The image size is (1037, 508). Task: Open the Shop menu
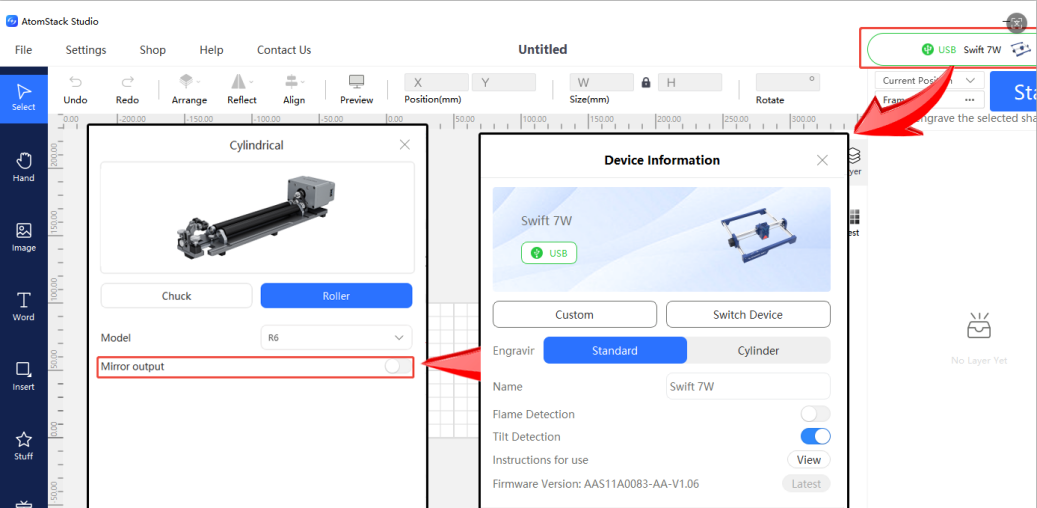click(x=153, y=50)
